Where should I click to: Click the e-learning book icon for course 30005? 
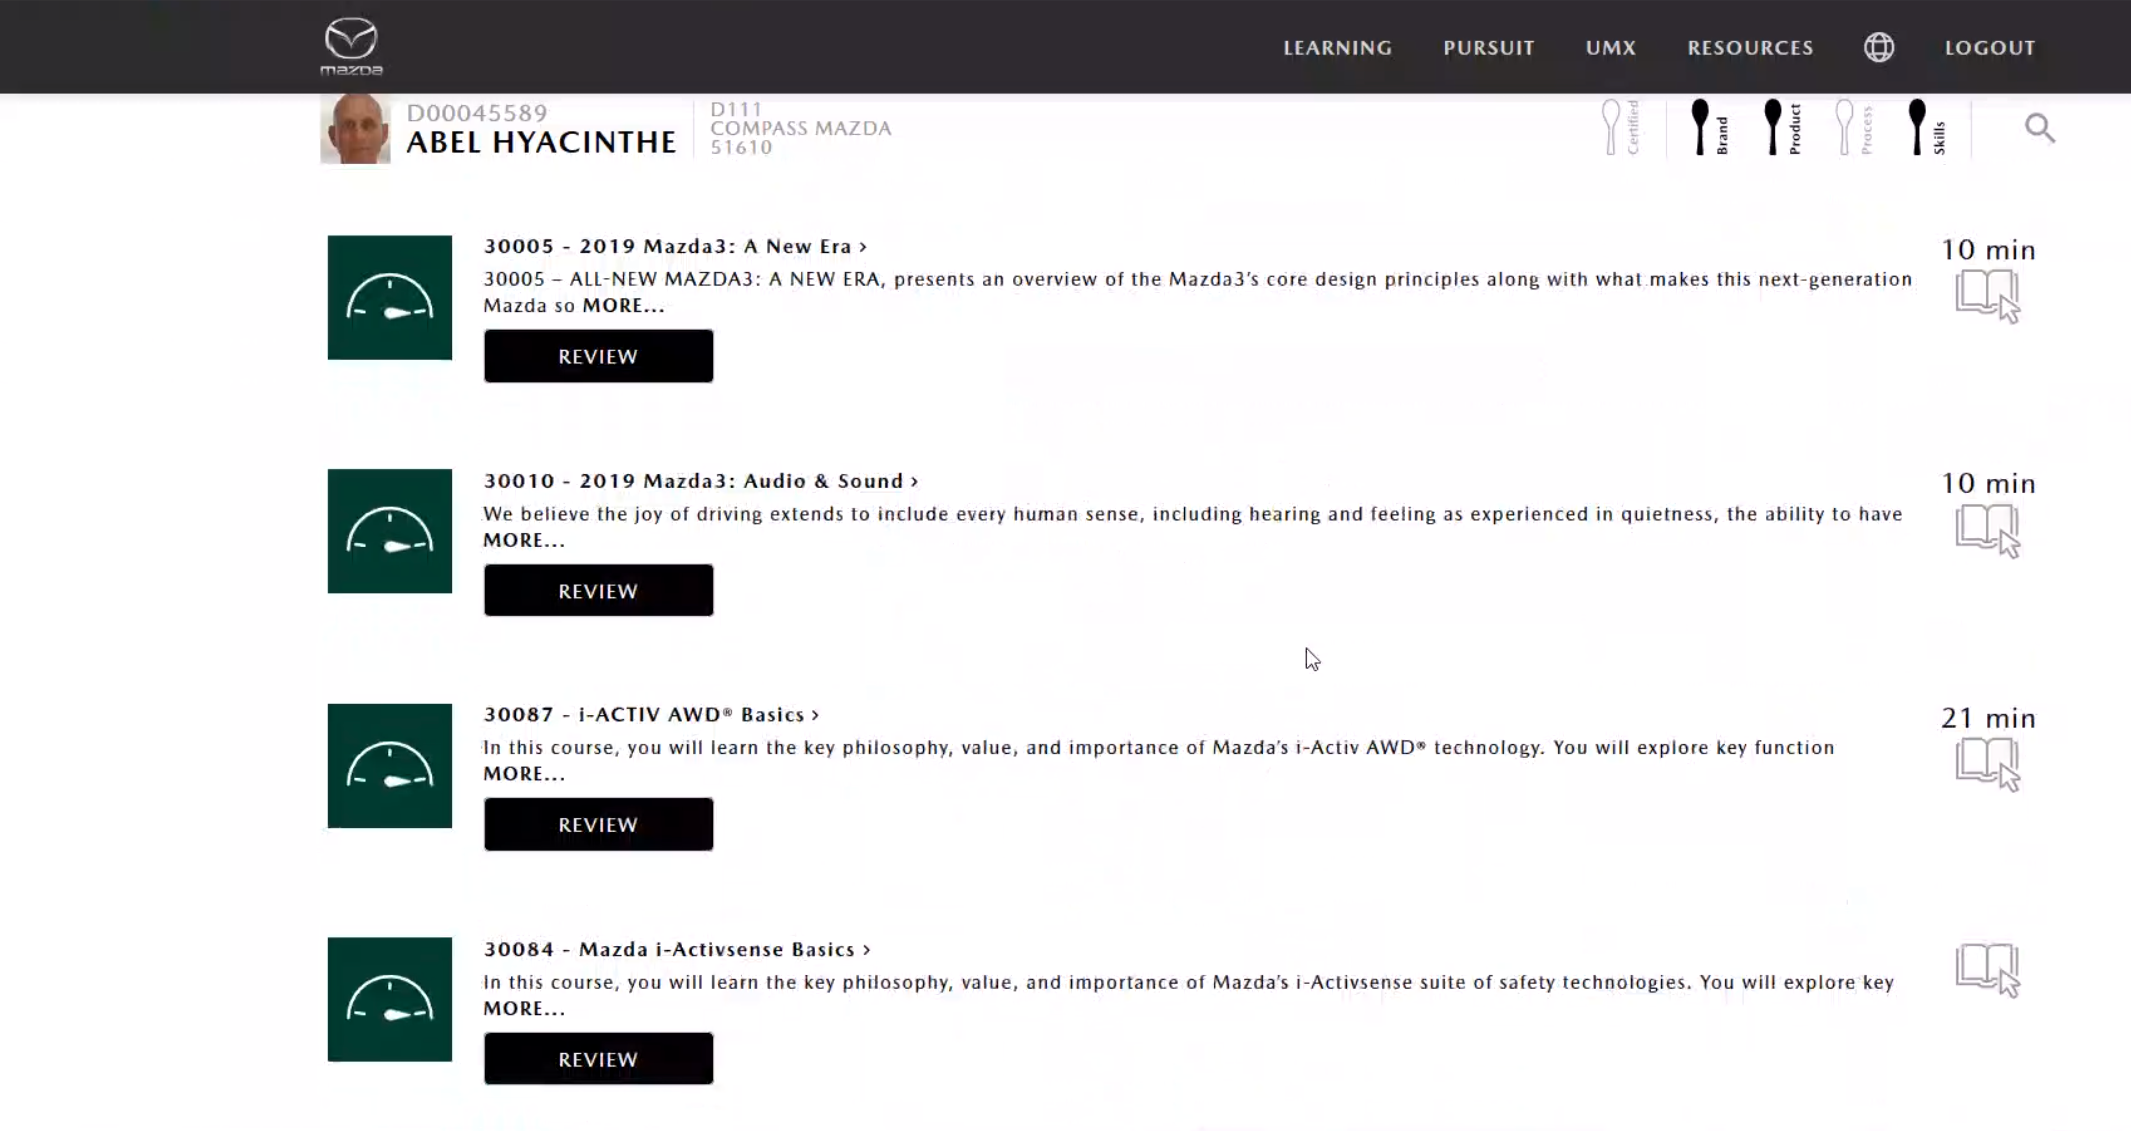pyautogui.click(x=1987, y=296)
